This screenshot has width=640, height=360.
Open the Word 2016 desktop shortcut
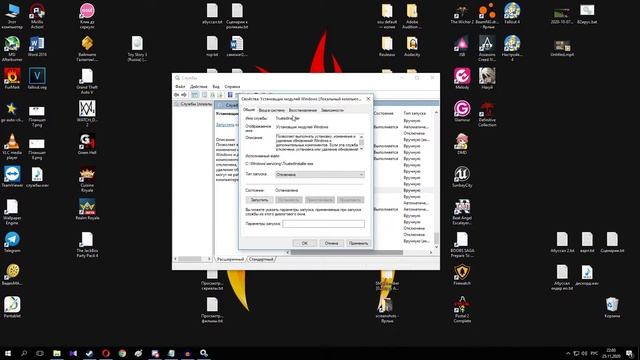[x=37, y=46]
